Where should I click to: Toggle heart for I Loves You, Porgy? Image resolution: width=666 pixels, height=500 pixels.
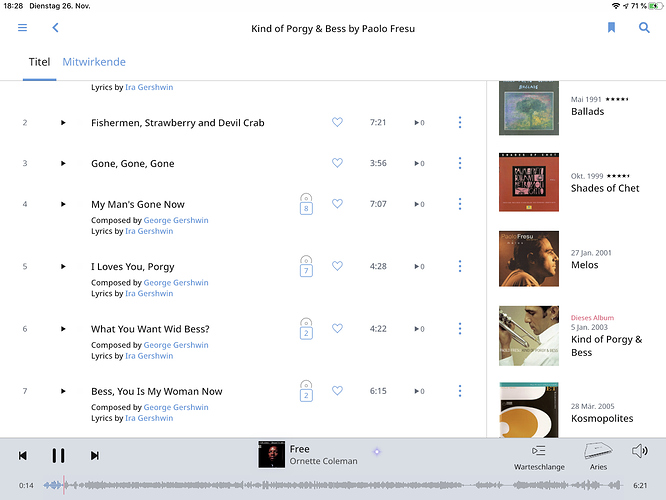[x=337, y=266]
